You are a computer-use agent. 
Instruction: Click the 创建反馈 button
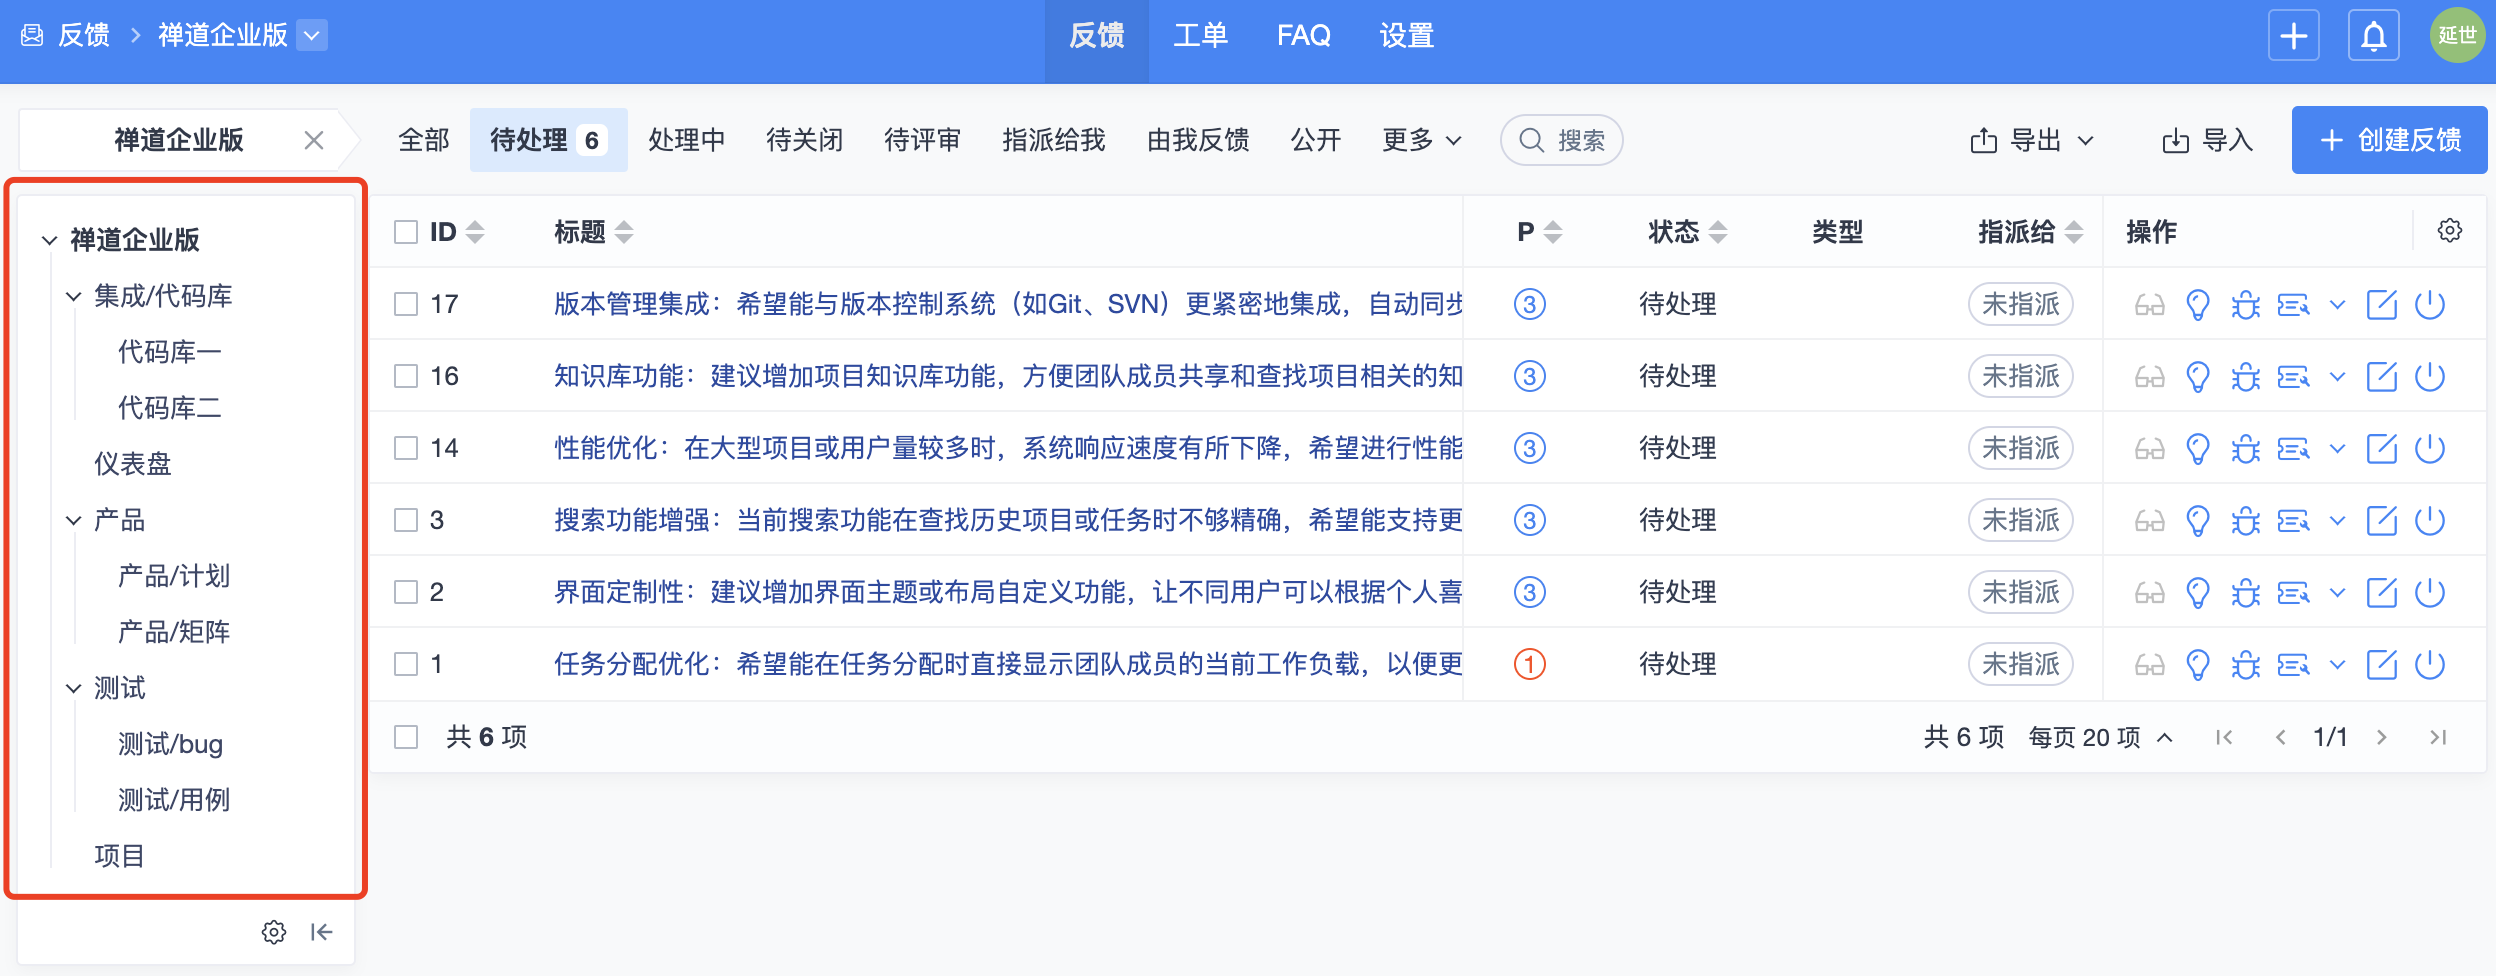(x=2389, y=140)
